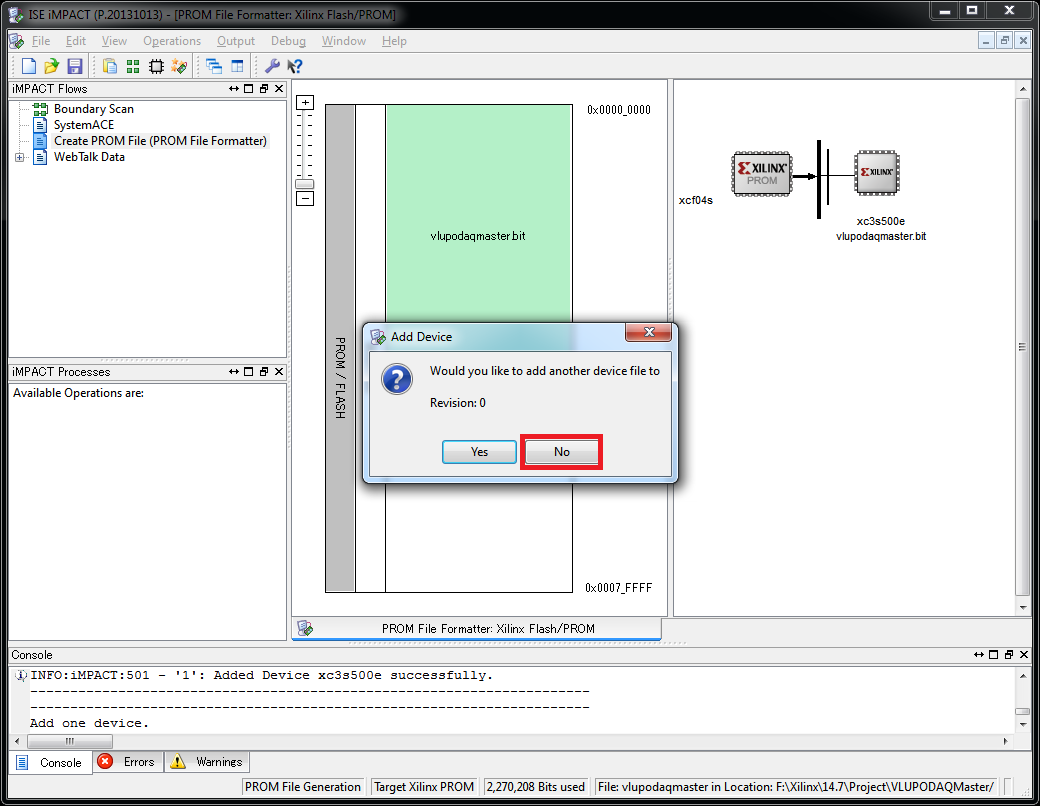The height and width of the screenshot is (806, 1040).
Task: Launch the wizard via sparkle-wand toolbar icon
Action: (179, 66)
